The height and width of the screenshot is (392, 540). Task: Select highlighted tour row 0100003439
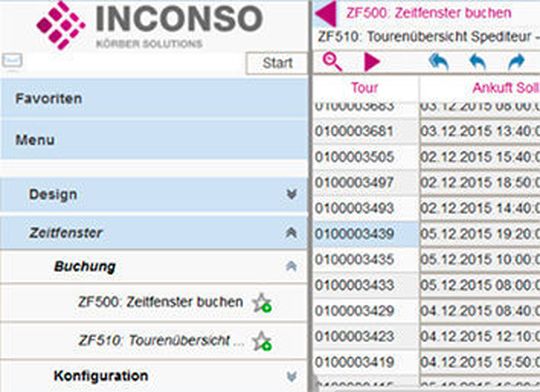coord(365,234)
